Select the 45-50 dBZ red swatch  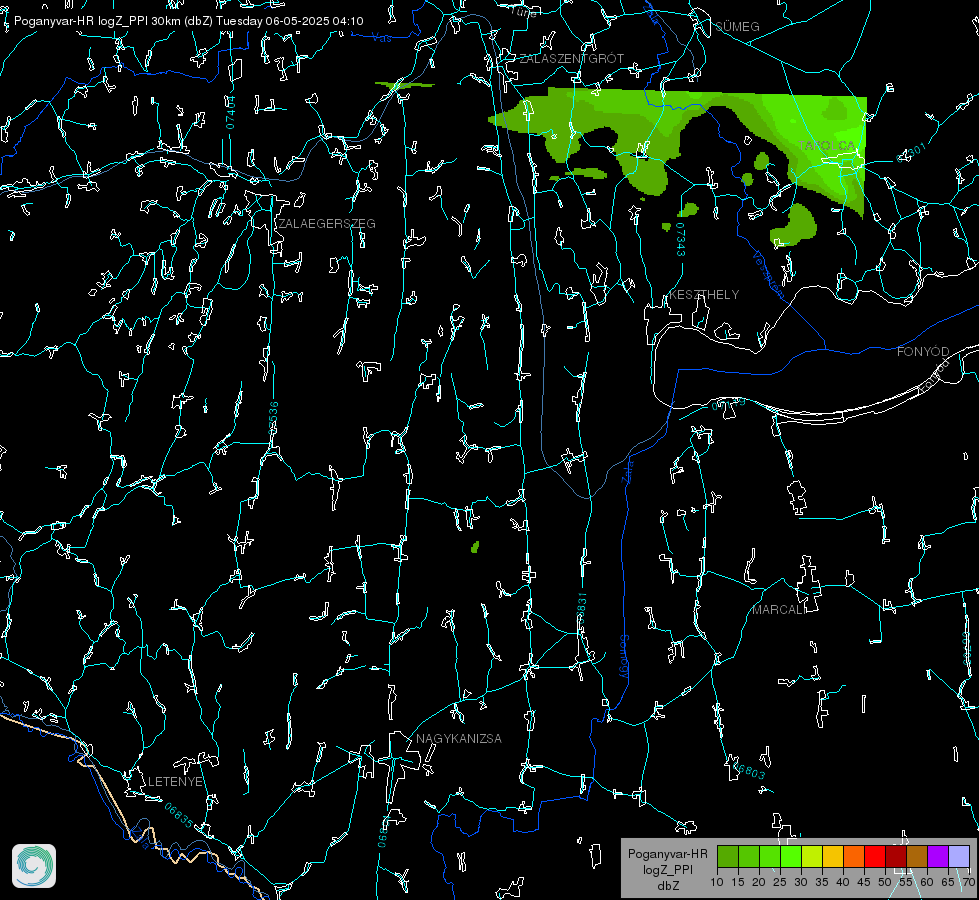pos(875,856)
